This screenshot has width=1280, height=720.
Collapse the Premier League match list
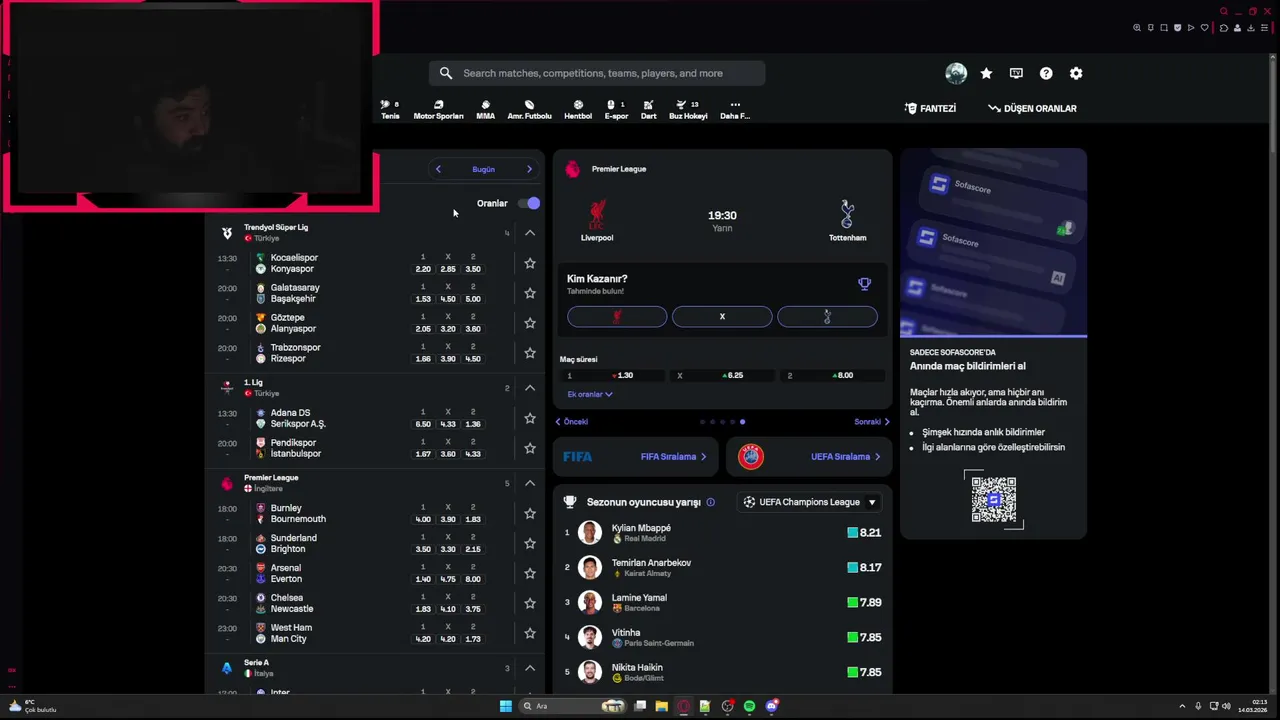[530, 483]
